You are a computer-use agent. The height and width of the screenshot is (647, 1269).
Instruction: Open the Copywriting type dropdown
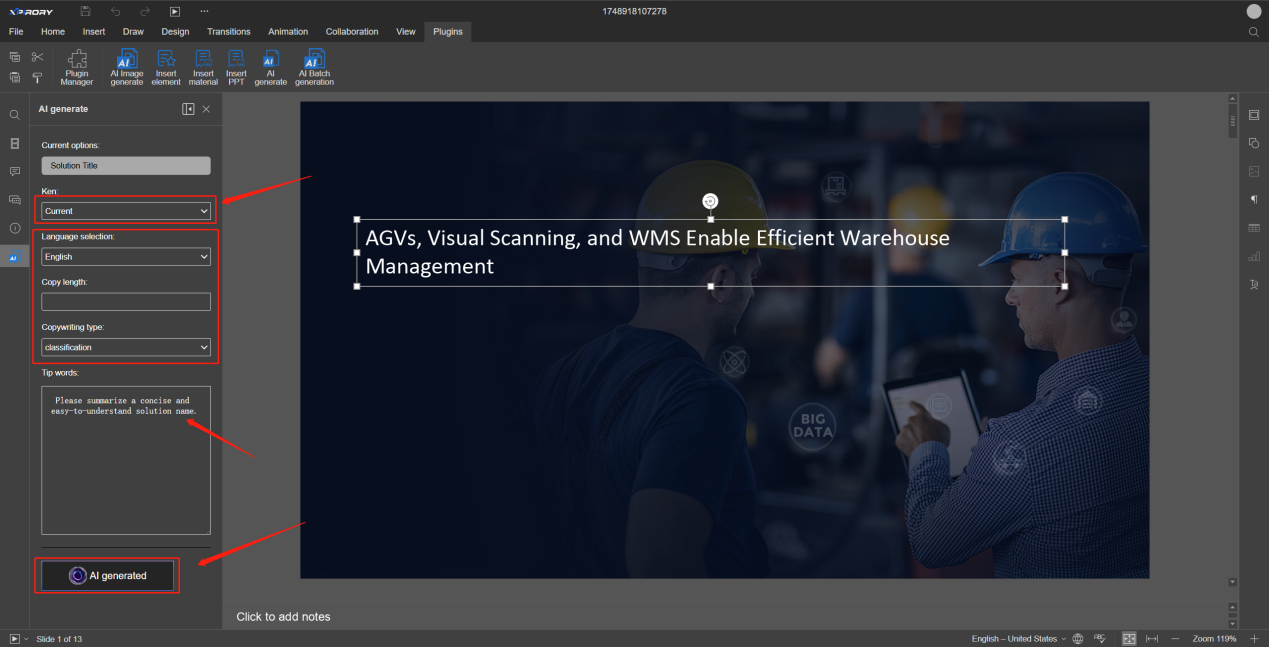[126, 347]
